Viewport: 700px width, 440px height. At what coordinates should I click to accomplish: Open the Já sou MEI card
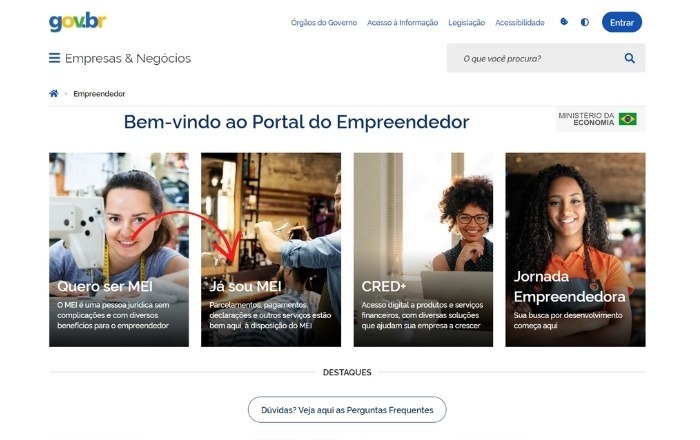[x=271, y=249]
